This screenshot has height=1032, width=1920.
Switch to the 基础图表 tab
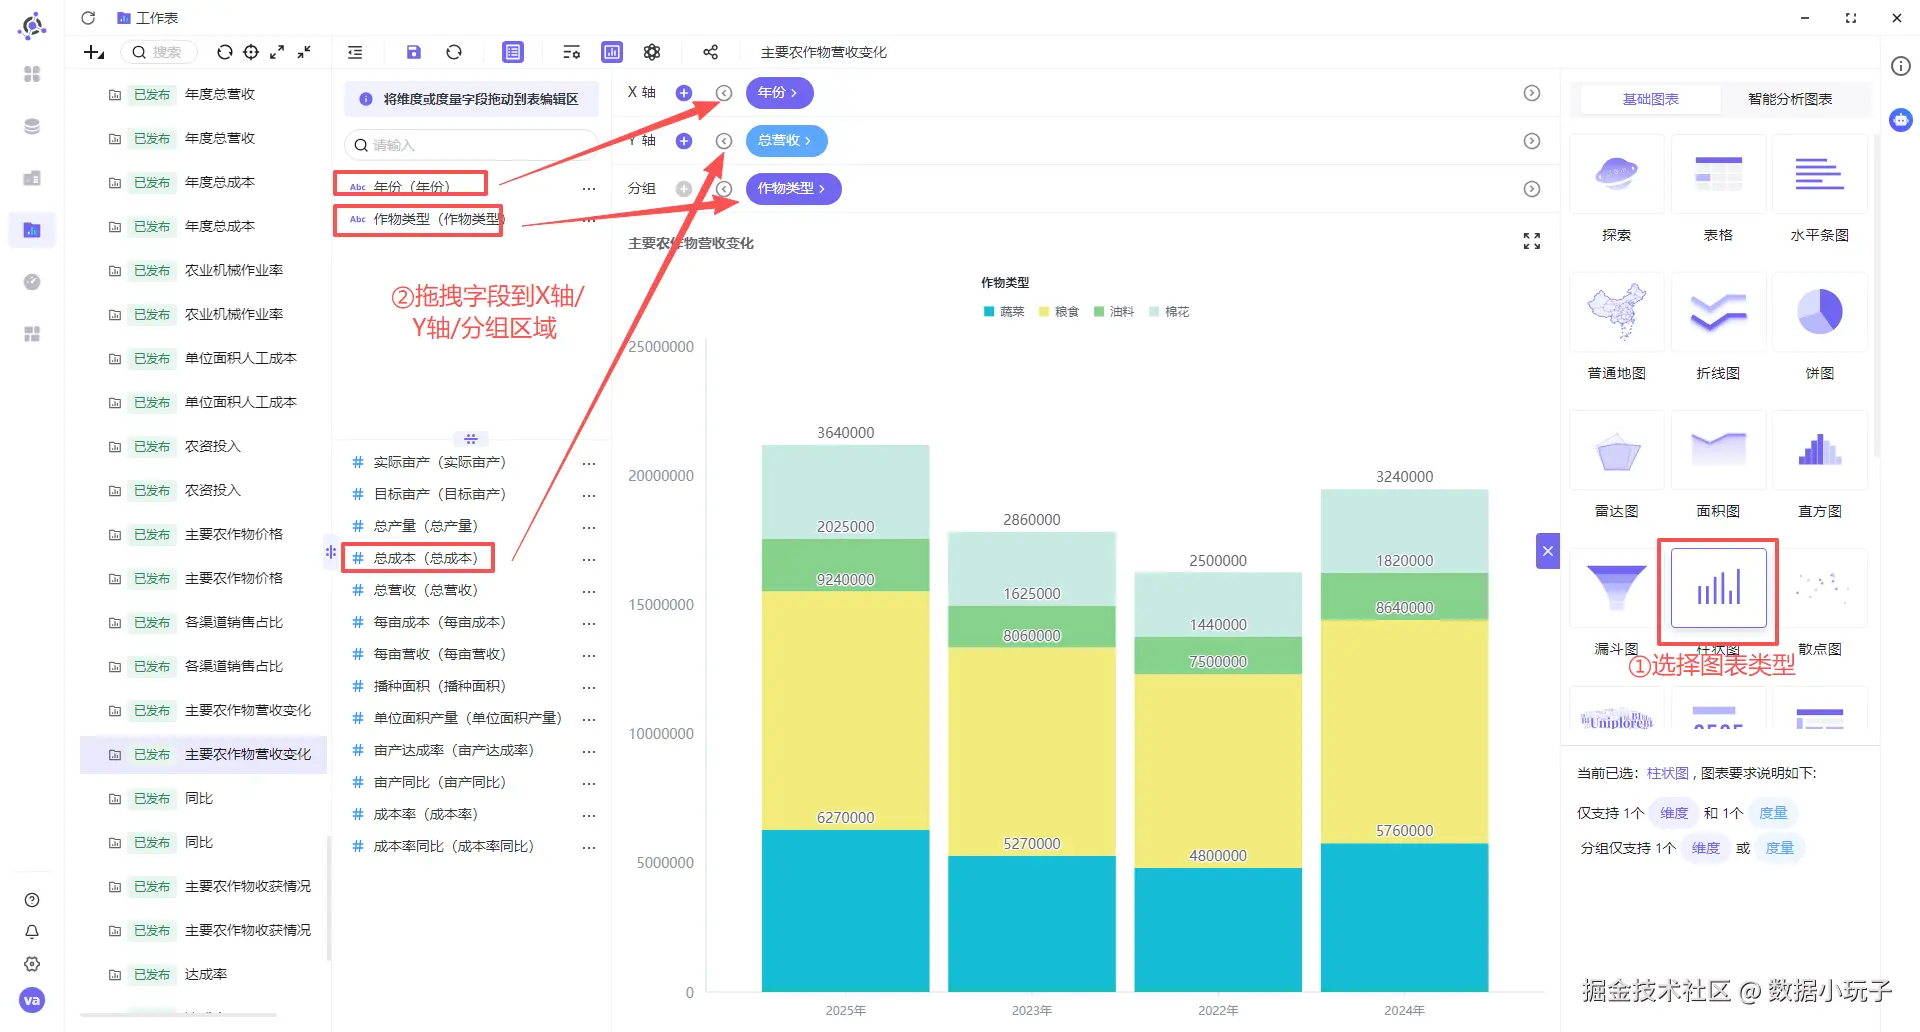coord(1651,99)
